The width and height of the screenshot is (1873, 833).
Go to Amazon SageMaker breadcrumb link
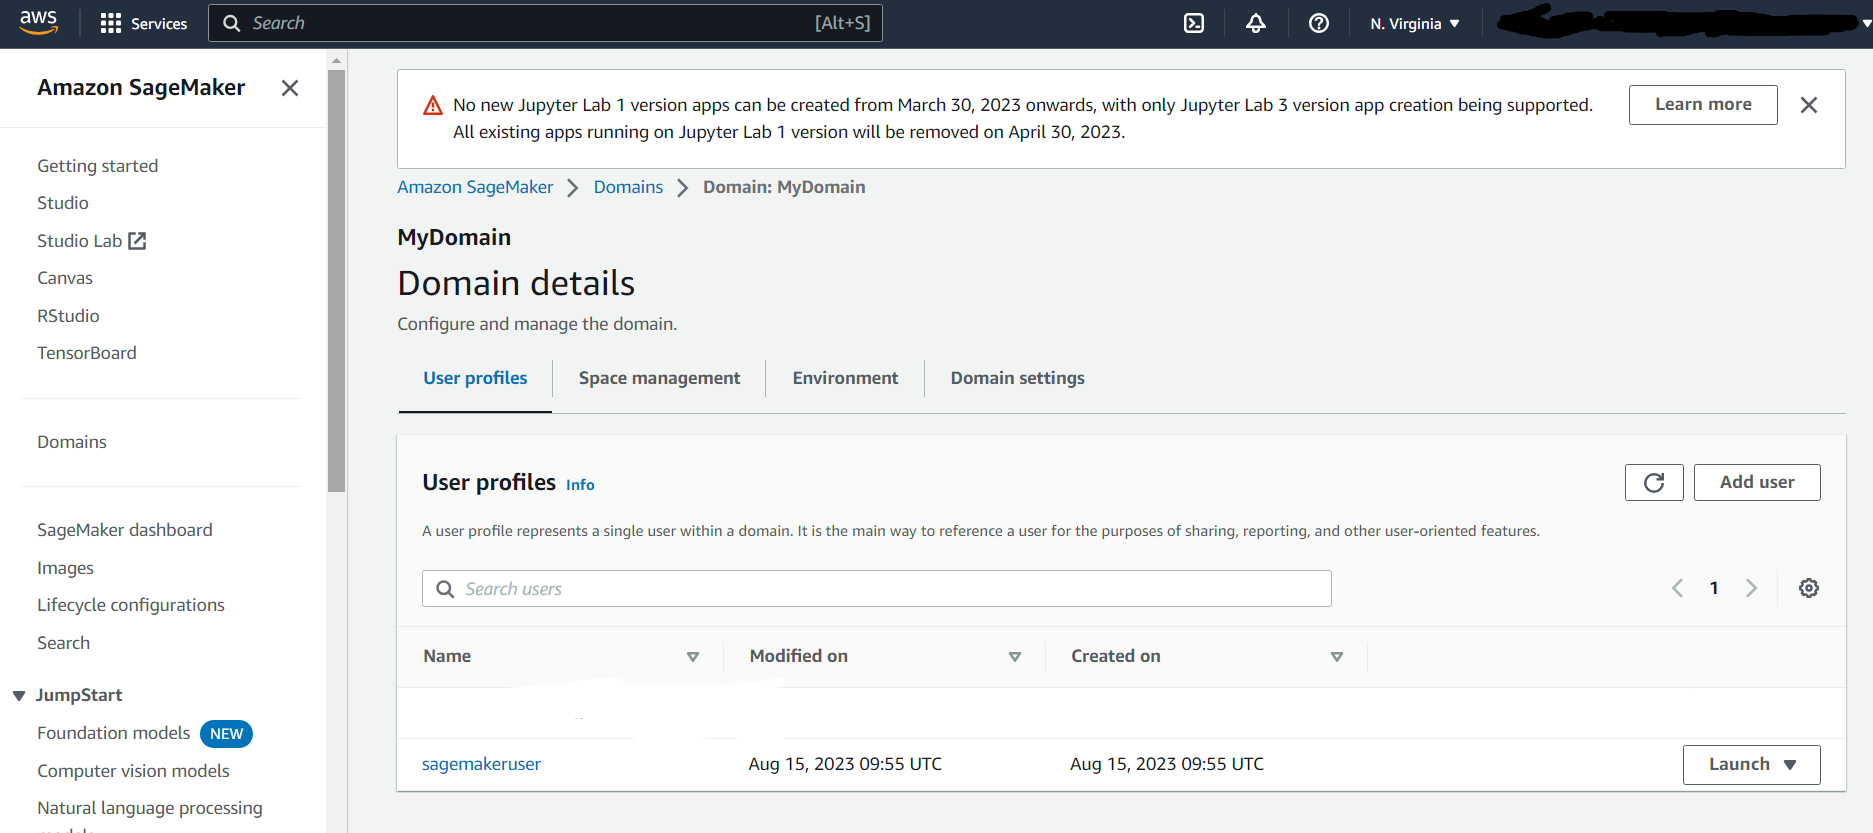point(475,187)
